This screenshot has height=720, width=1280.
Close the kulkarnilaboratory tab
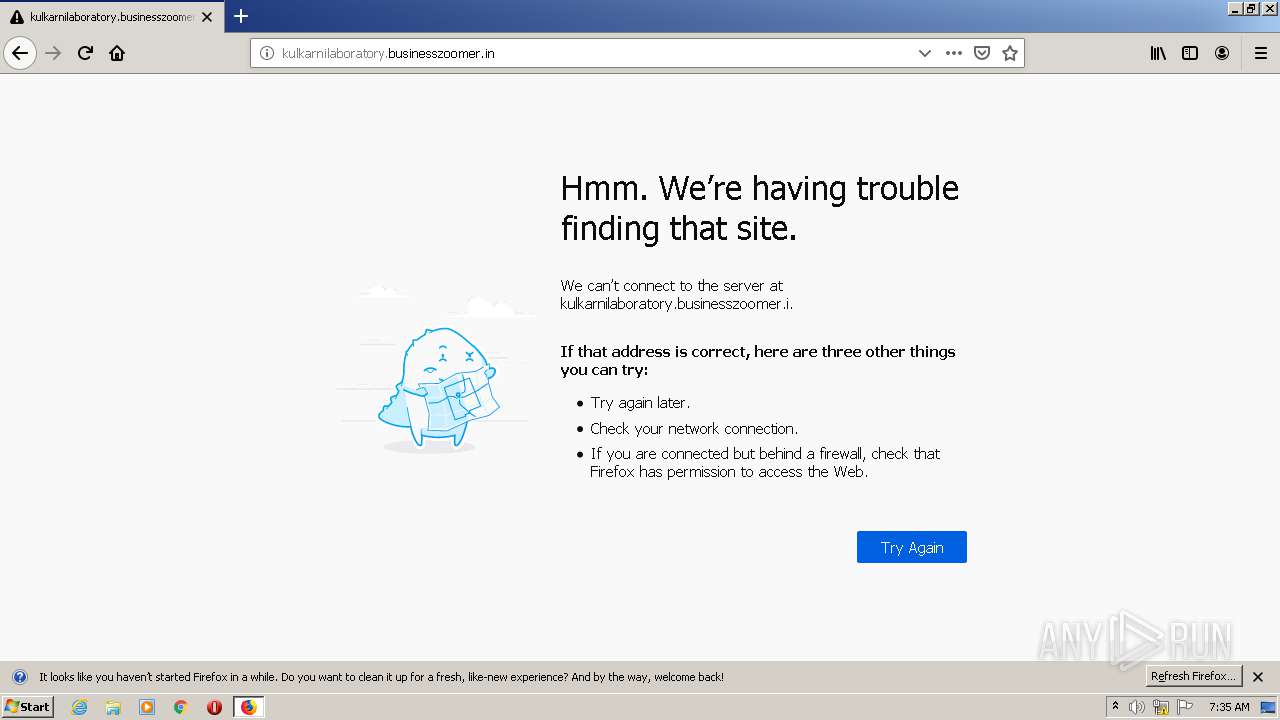[207, 17]
